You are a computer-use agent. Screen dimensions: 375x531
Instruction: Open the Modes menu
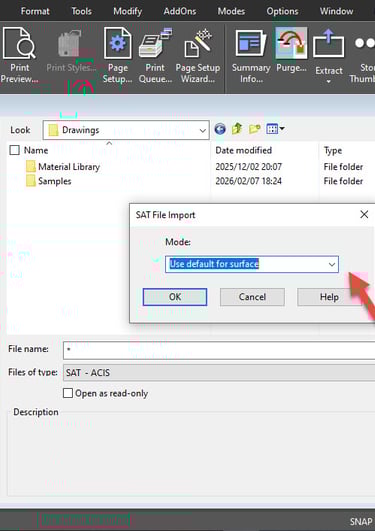pos(231,11)
